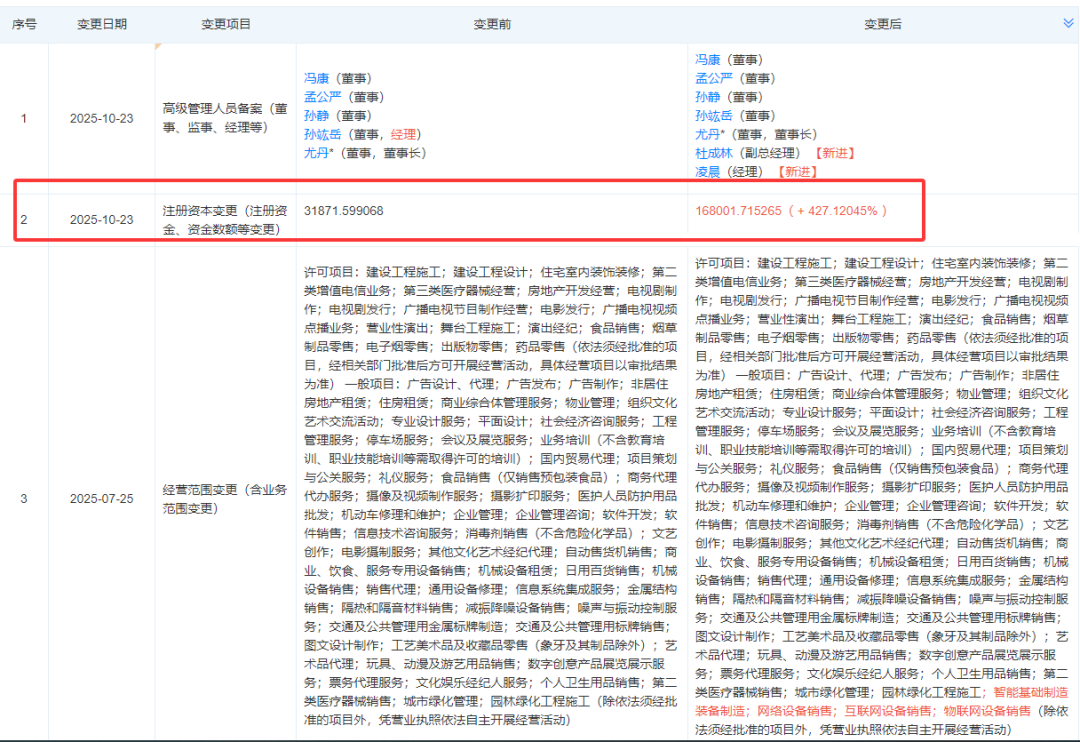Open 尤丹 link in 变更前 column
This screenshot has height=742, width=1080.
point(317,153)
